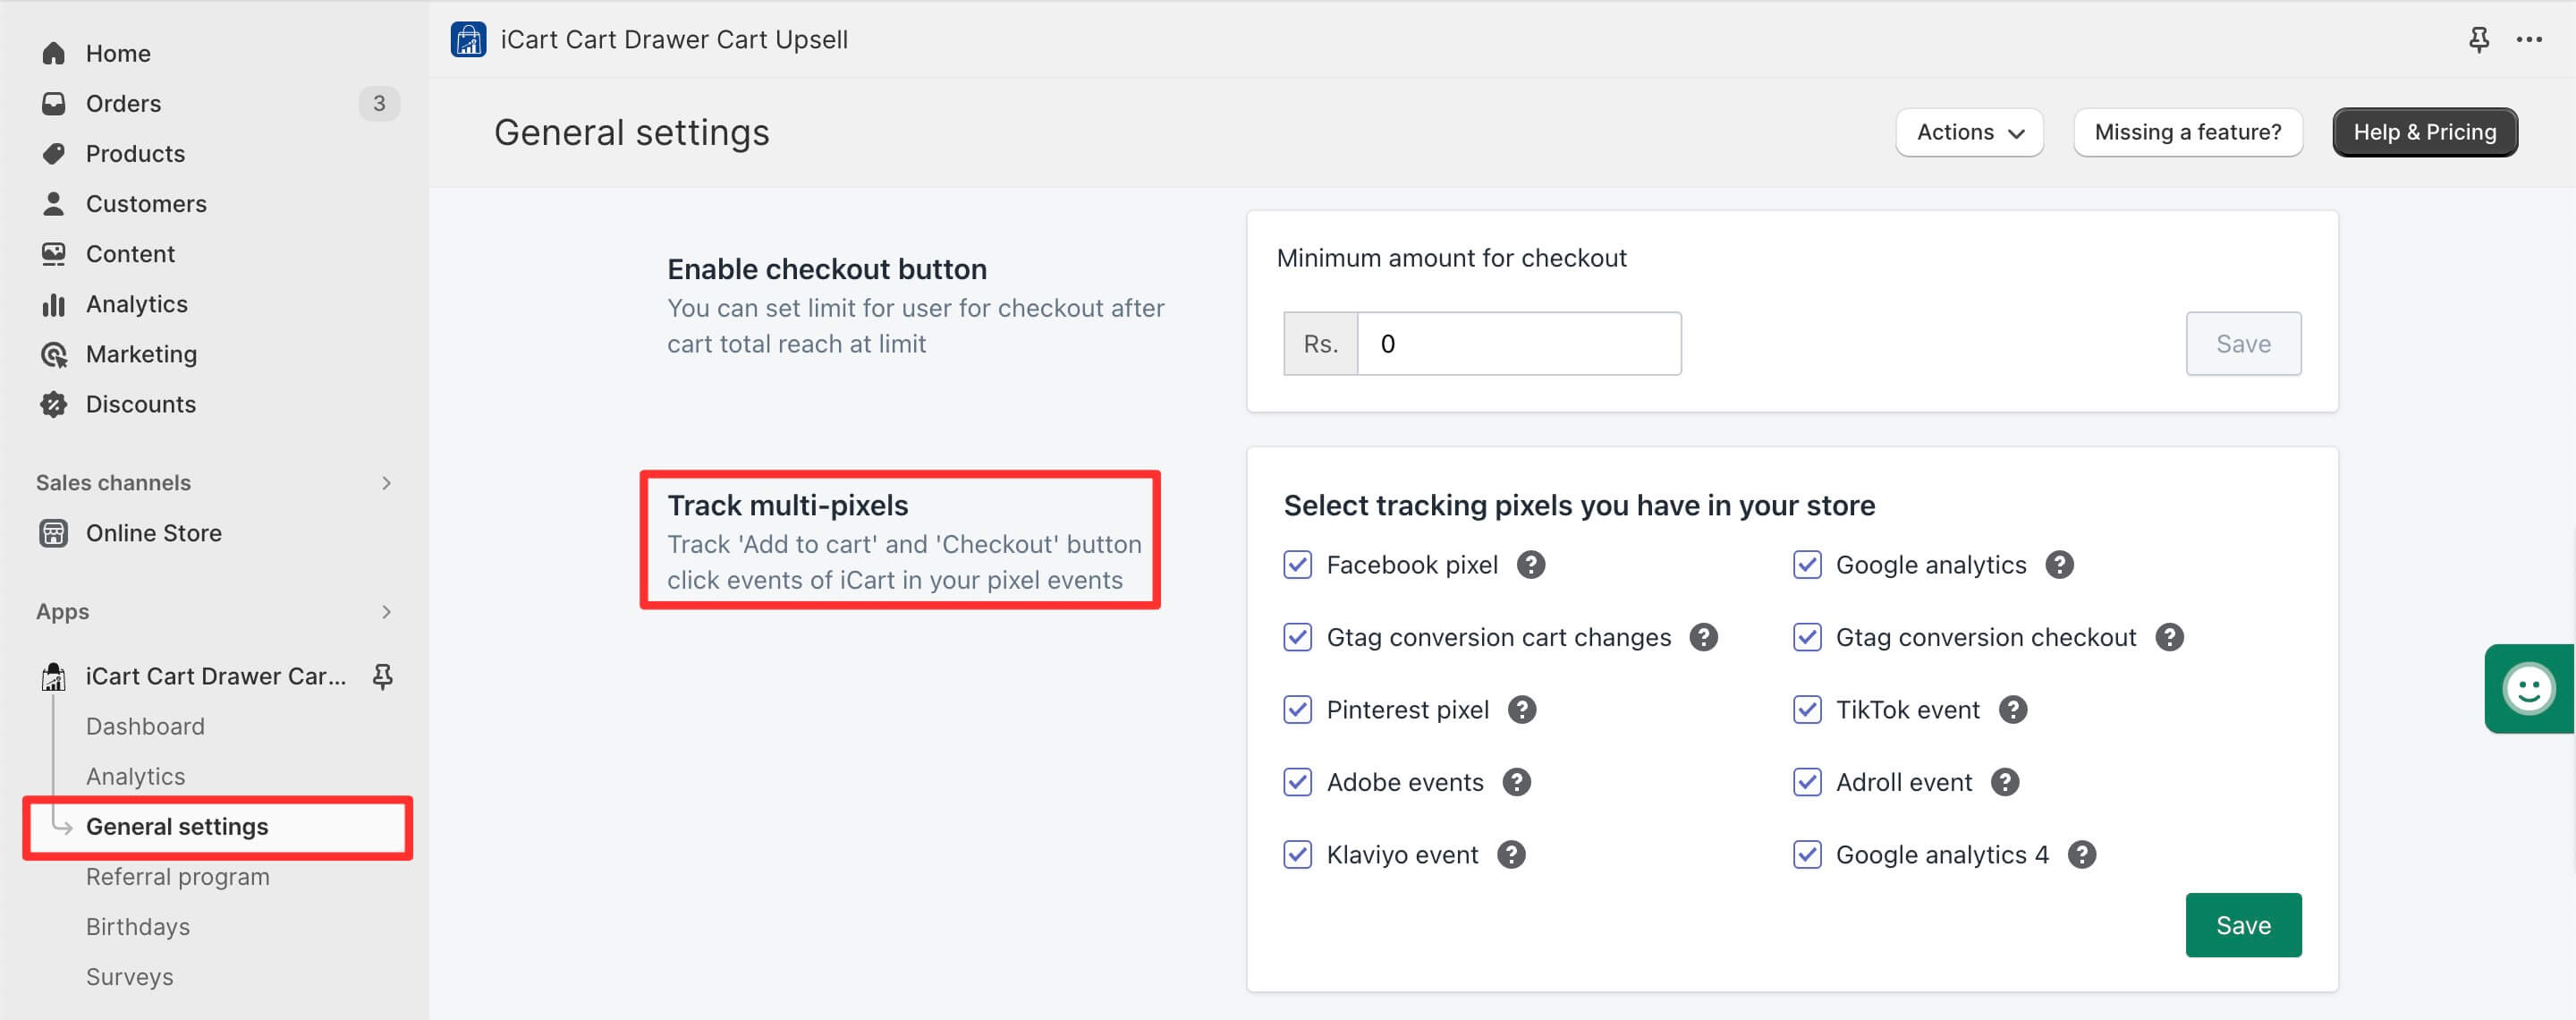This screenshot has width=2576, height=1020.
Task: Open the Actions dropdown
Action: (x=1969, y=132)
